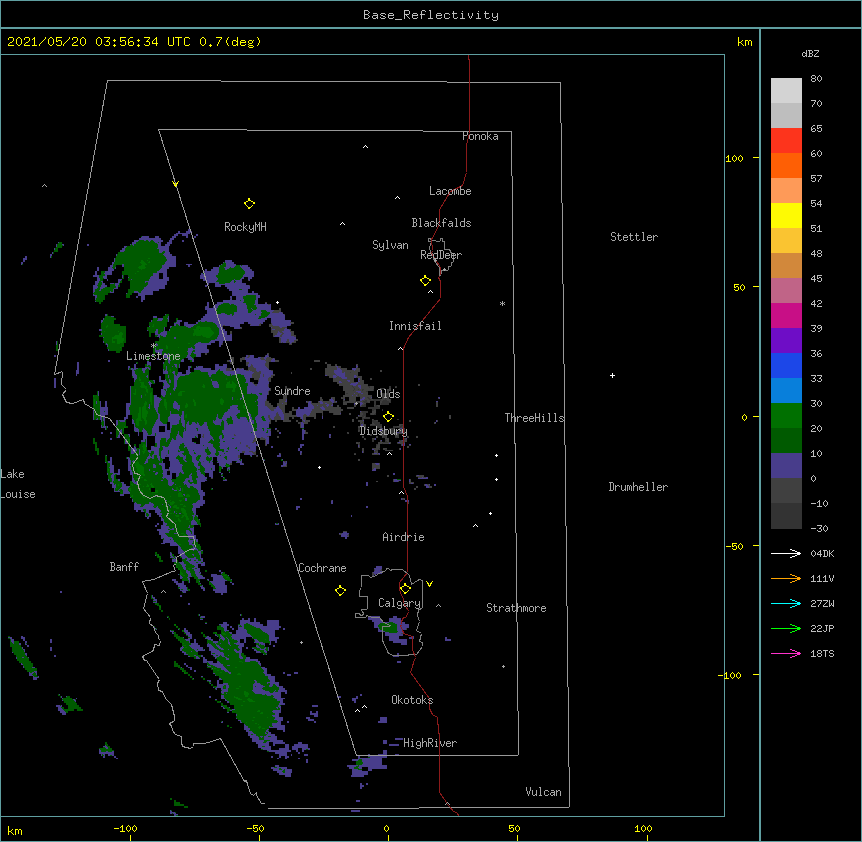862x842 pixels.
Task: Select the green 30 dBZ color swatch
Action: (786, 416)
